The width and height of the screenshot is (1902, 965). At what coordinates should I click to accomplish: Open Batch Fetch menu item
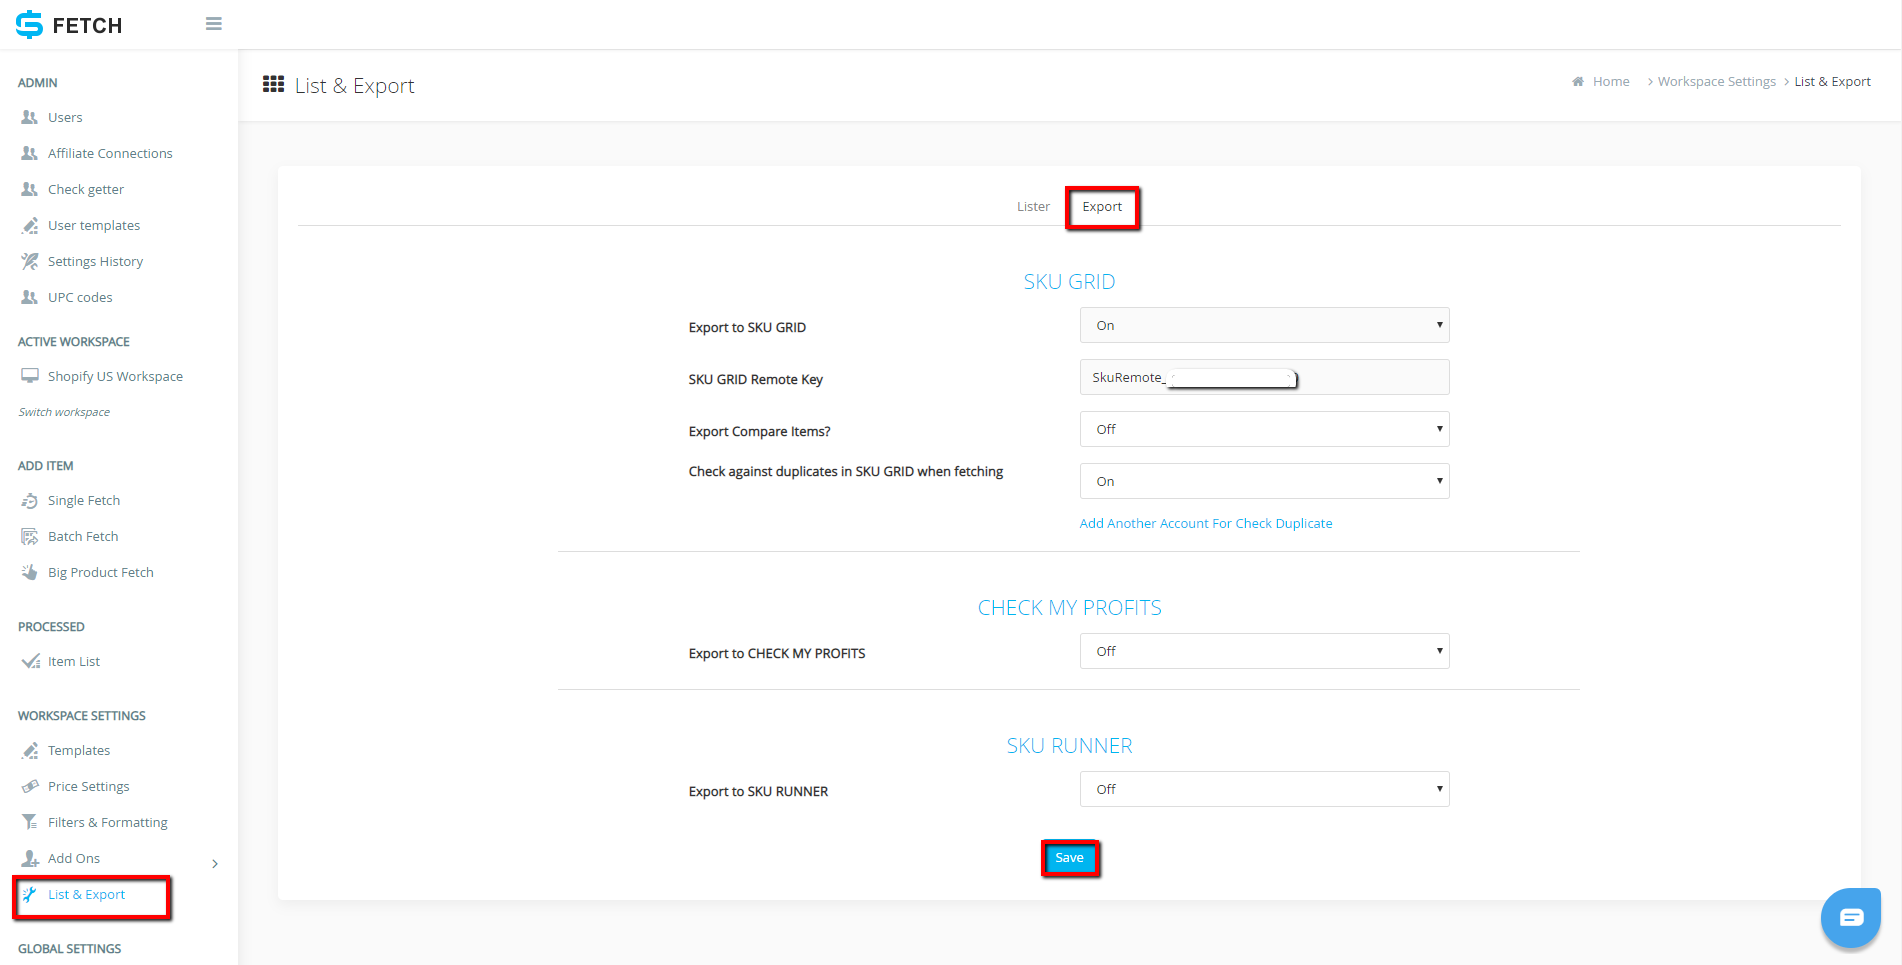83,537
